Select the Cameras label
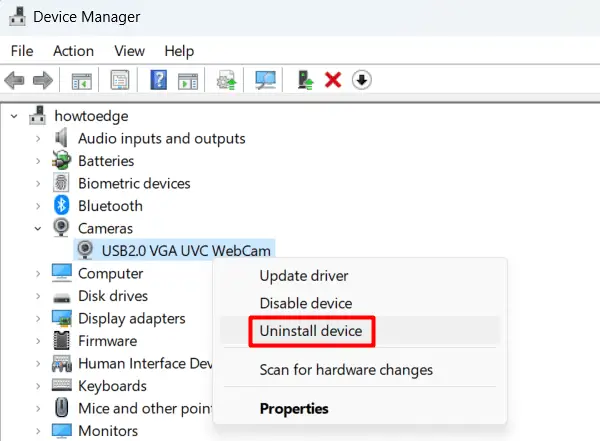Screen dimensions: 600x441 (105, 229)
